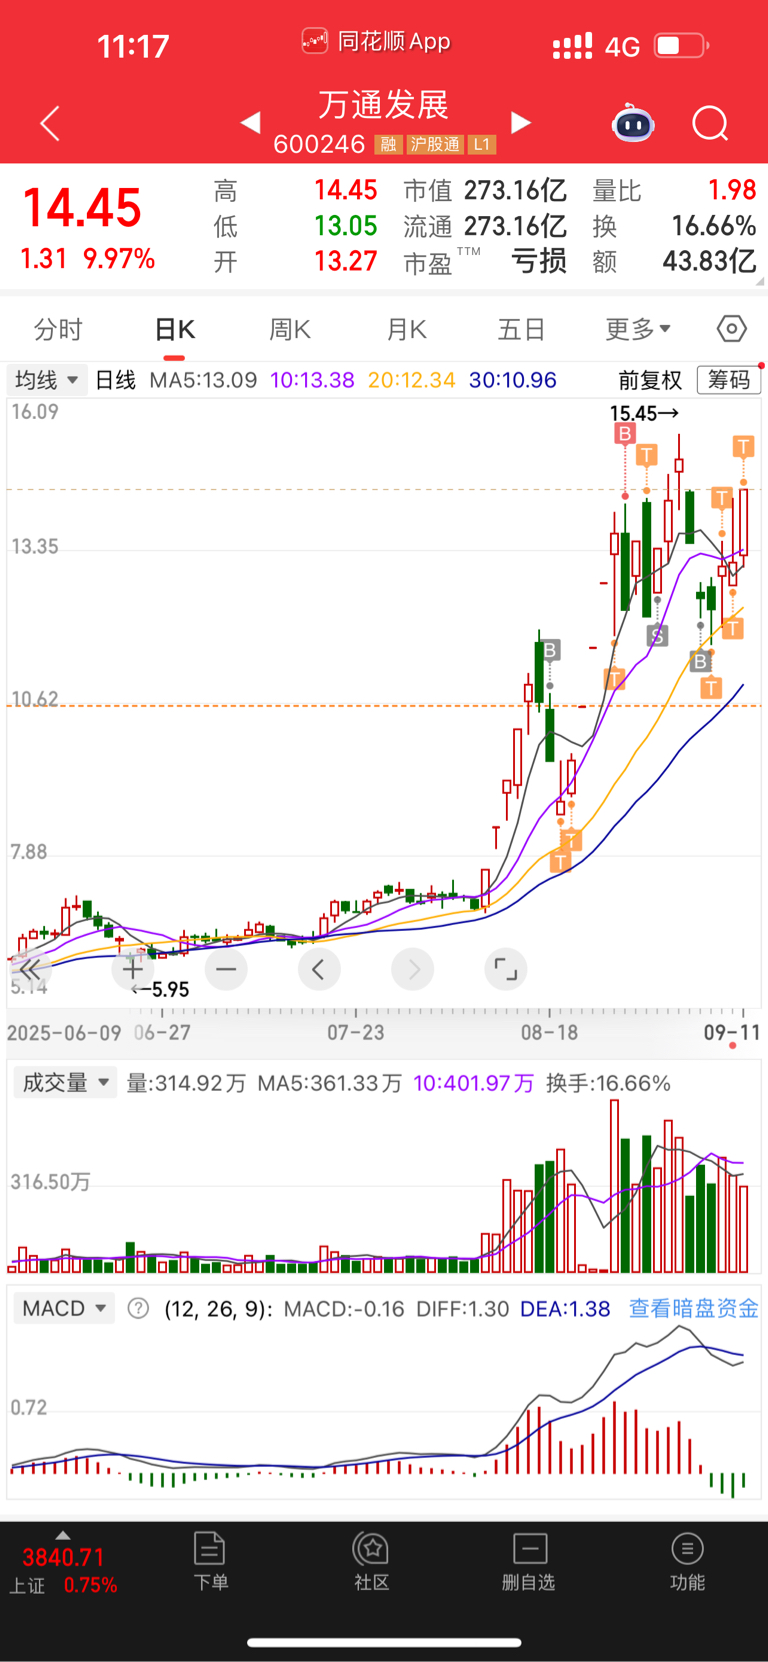Tap the 沪股通 tag

coord(435,144)
